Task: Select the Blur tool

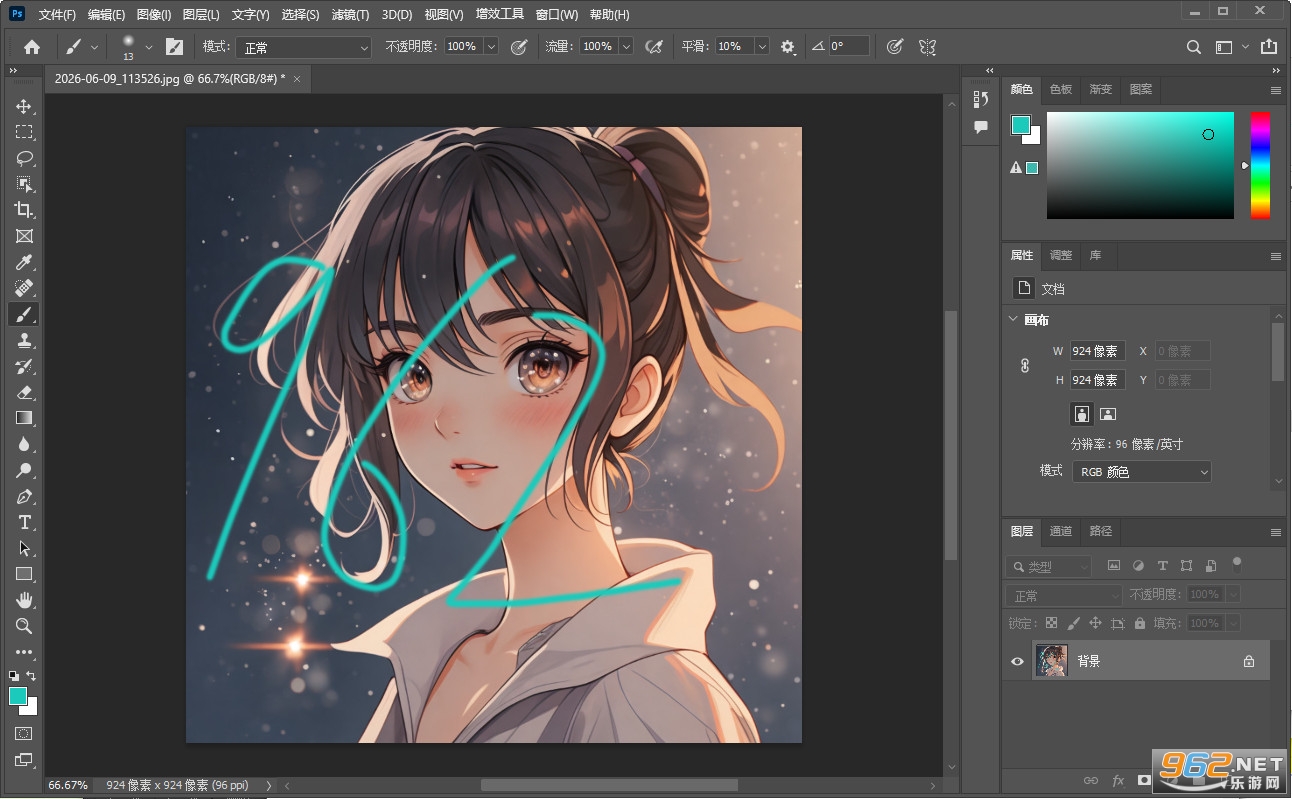Action: pyautogui.click(x=24, y=444)
